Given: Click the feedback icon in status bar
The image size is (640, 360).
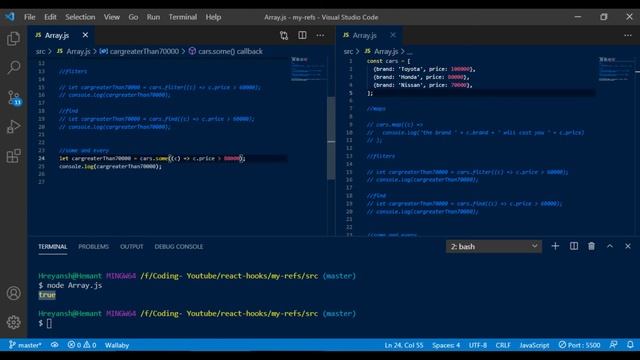Looking at the screenshot, I should click(x=613, y=345).
